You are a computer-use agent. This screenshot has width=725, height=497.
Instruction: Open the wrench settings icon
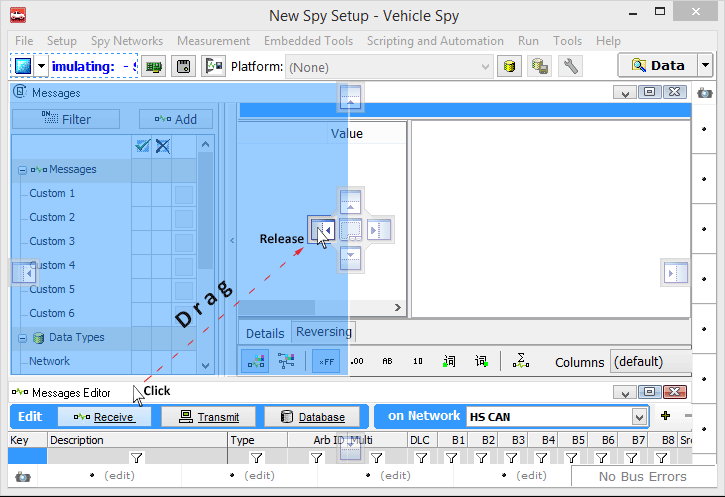point(571,66)
